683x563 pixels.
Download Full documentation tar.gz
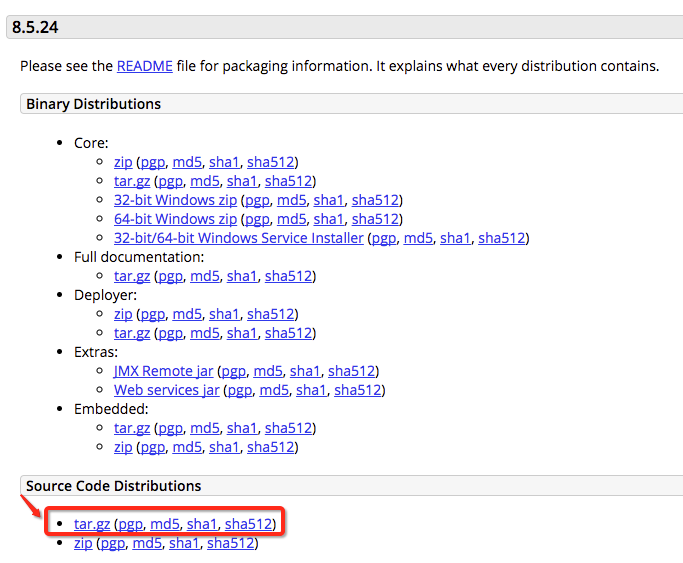pos(131,276)
